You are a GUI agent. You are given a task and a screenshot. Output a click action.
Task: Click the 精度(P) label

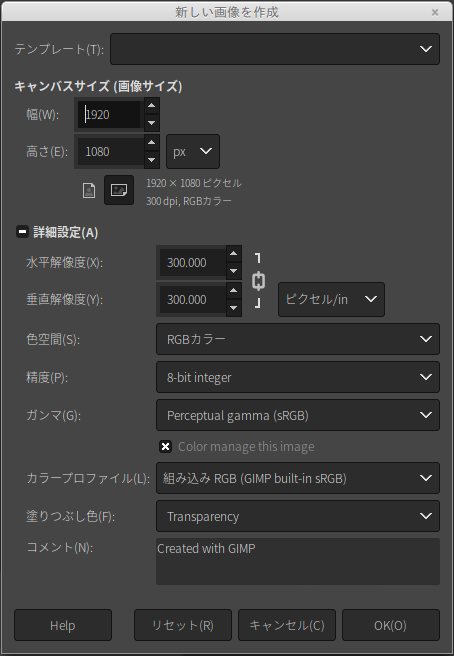(x=47, y=377)
